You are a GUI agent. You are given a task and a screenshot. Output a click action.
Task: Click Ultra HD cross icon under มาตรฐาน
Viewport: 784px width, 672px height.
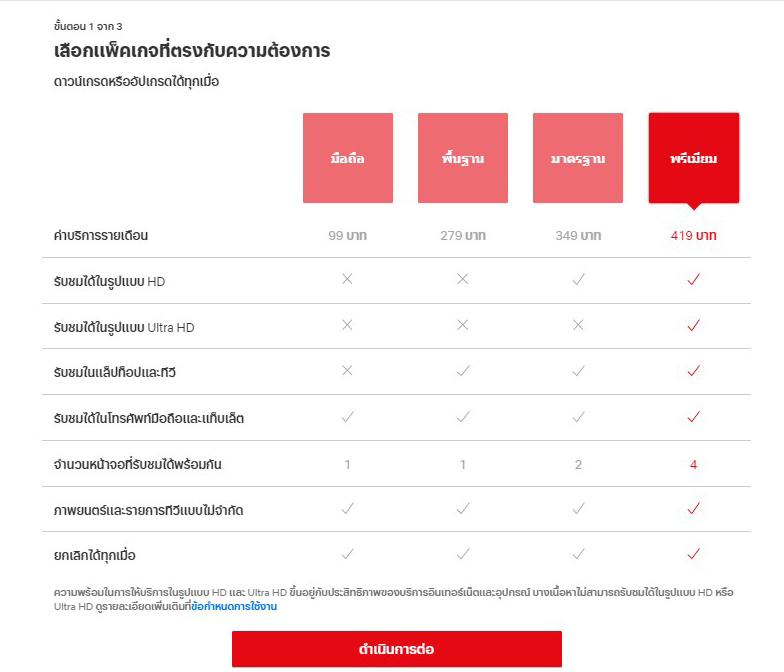coord(578,325)
